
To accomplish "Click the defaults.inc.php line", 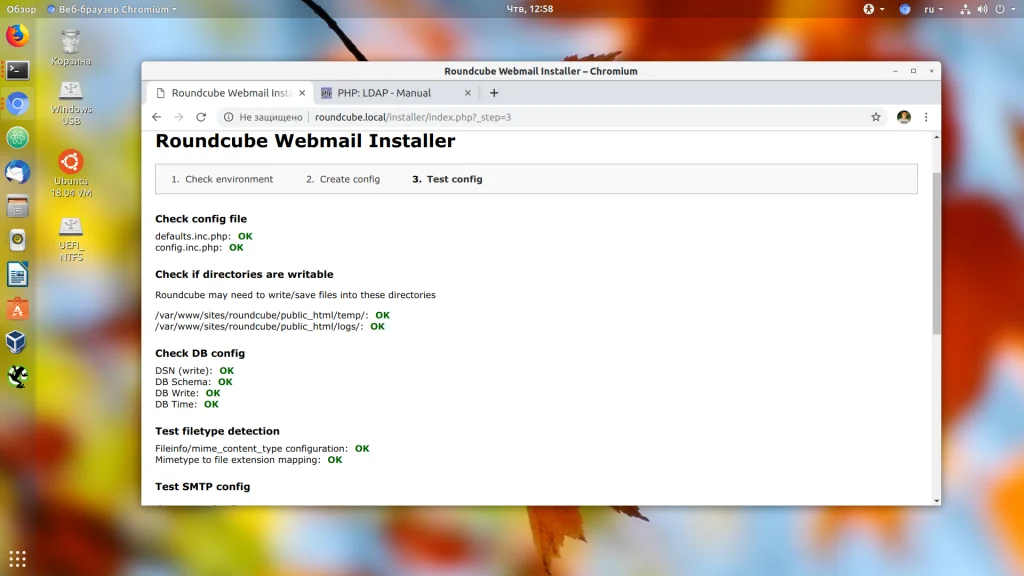I will tap(204, 236).
